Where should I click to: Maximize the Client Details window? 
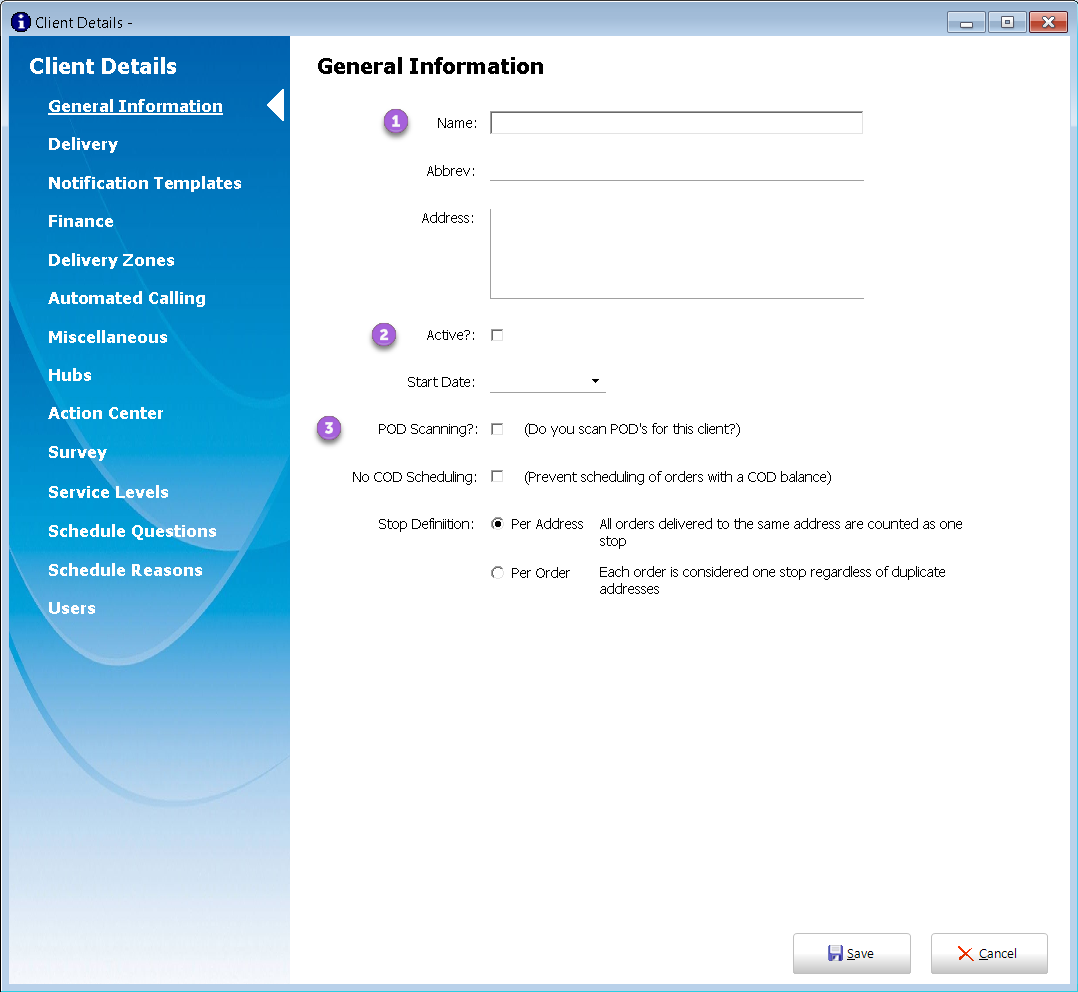click(1007, 23)
